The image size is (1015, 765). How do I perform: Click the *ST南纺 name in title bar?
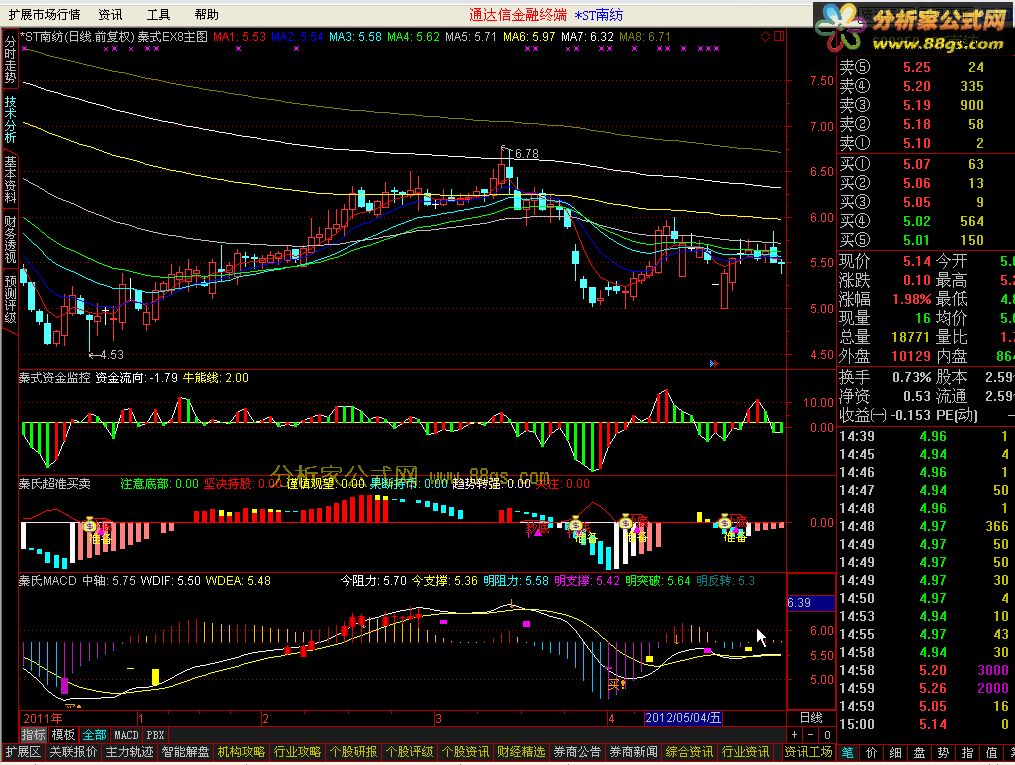tap(599, 14)
